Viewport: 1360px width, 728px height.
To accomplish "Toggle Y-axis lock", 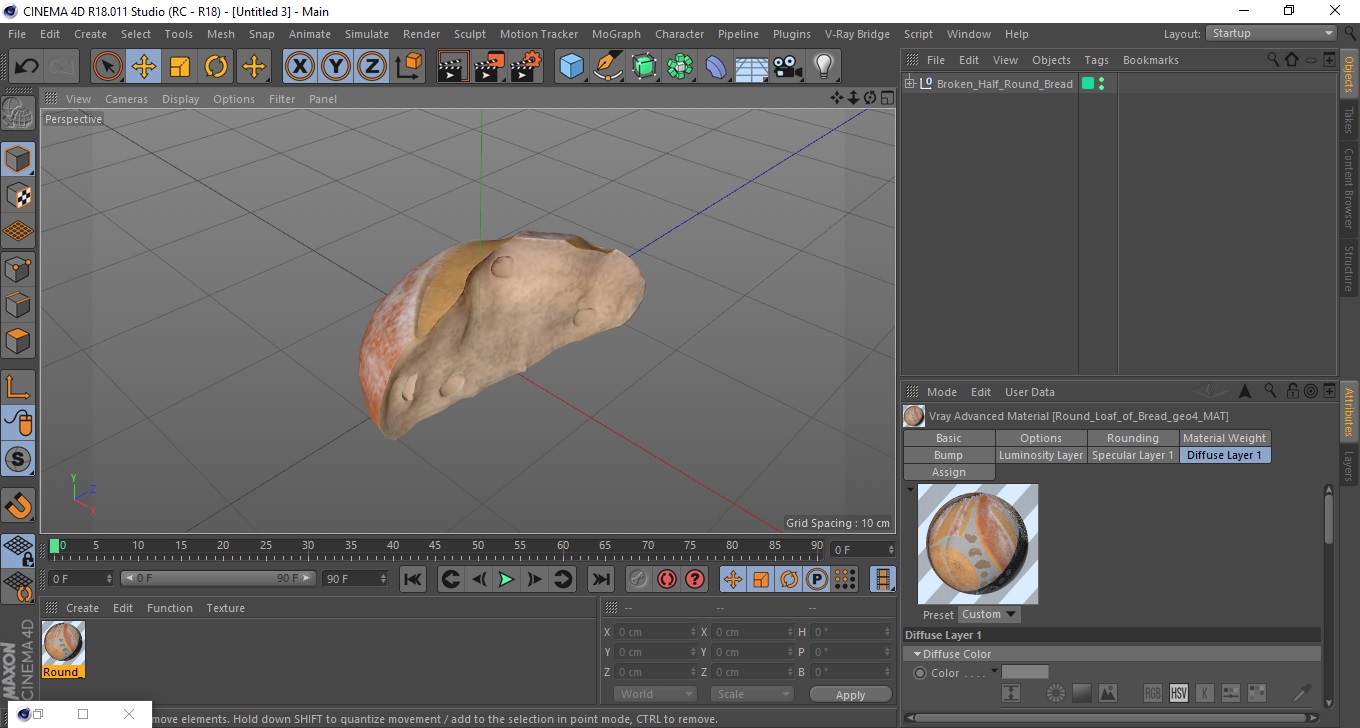I will pyautogui.click(x=336, y=67).
